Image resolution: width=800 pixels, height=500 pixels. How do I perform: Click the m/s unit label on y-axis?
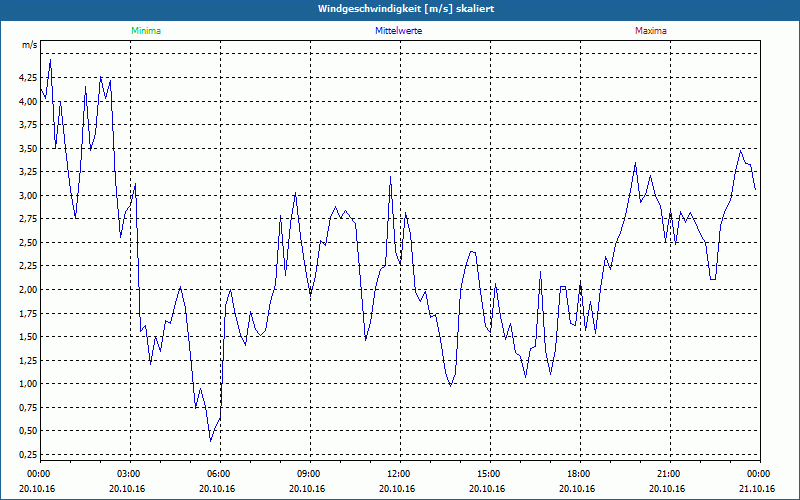click(30, 45)
